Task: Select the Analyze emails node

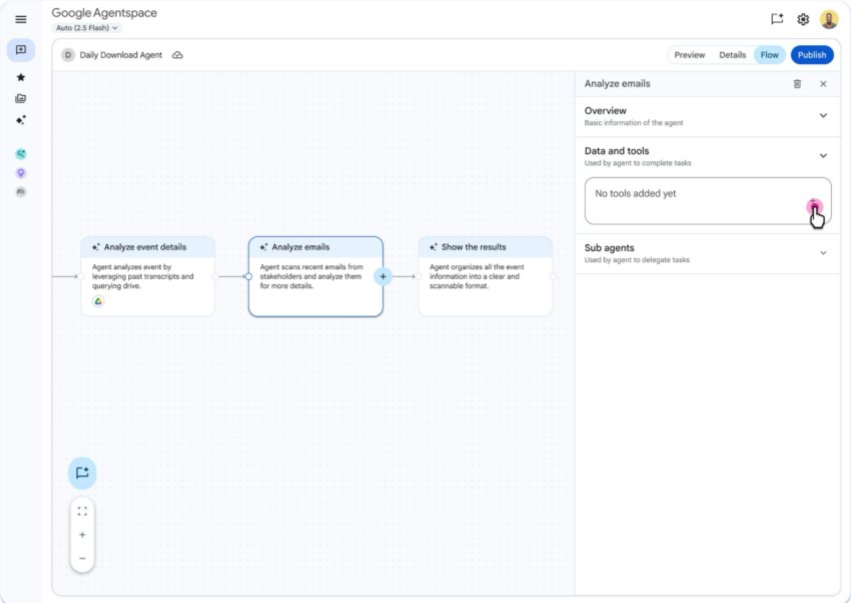Action: pyautogui.click(x=315, y=276)
